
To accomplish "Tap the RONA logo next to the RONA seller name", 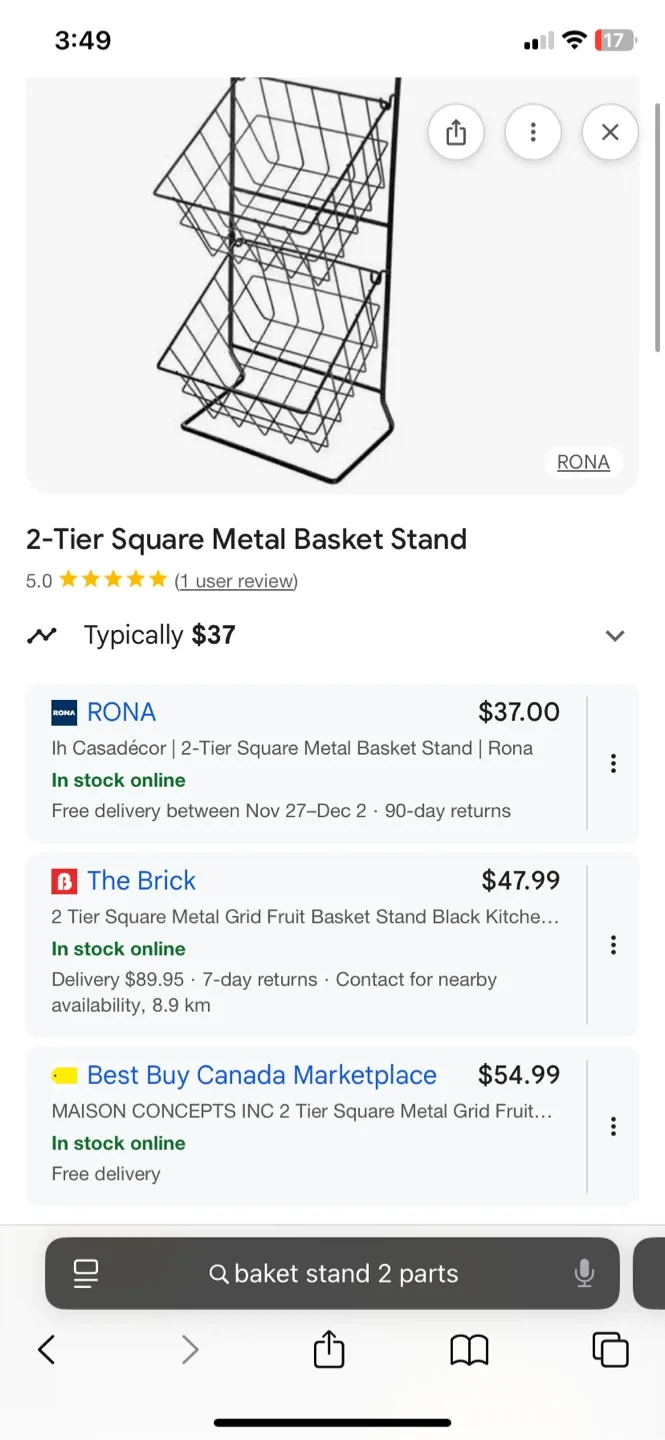I will [x=62, y=712].
